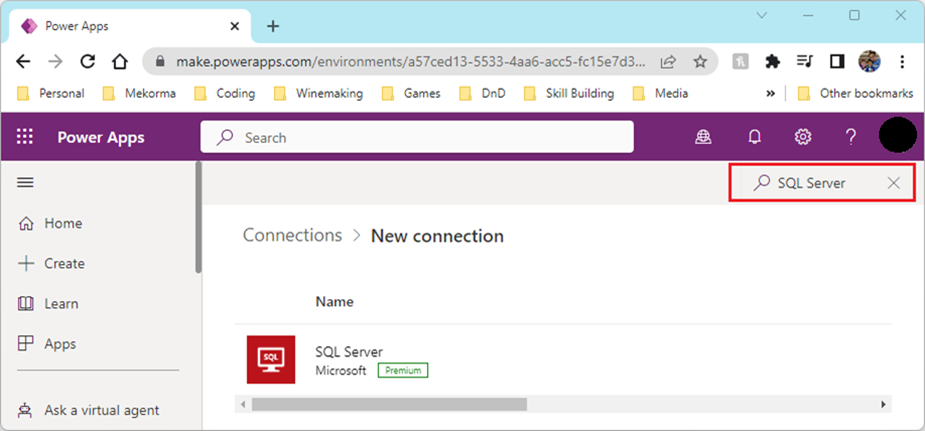Viewport: 925px width, 431px height.
Task: Open the notifications bell
Action: pos(755,137)
